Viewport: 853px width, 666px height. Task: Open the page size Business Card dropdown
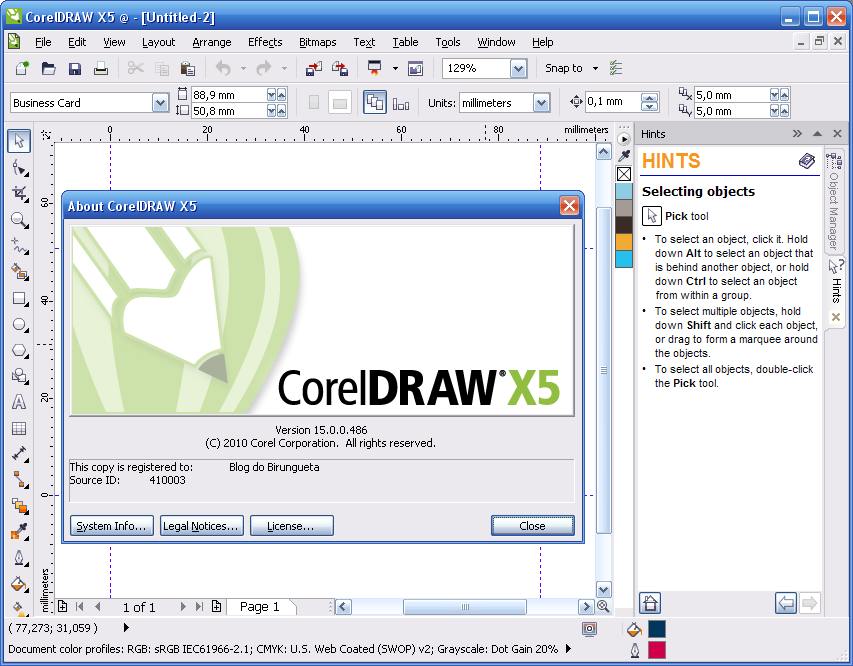[160, 102]
